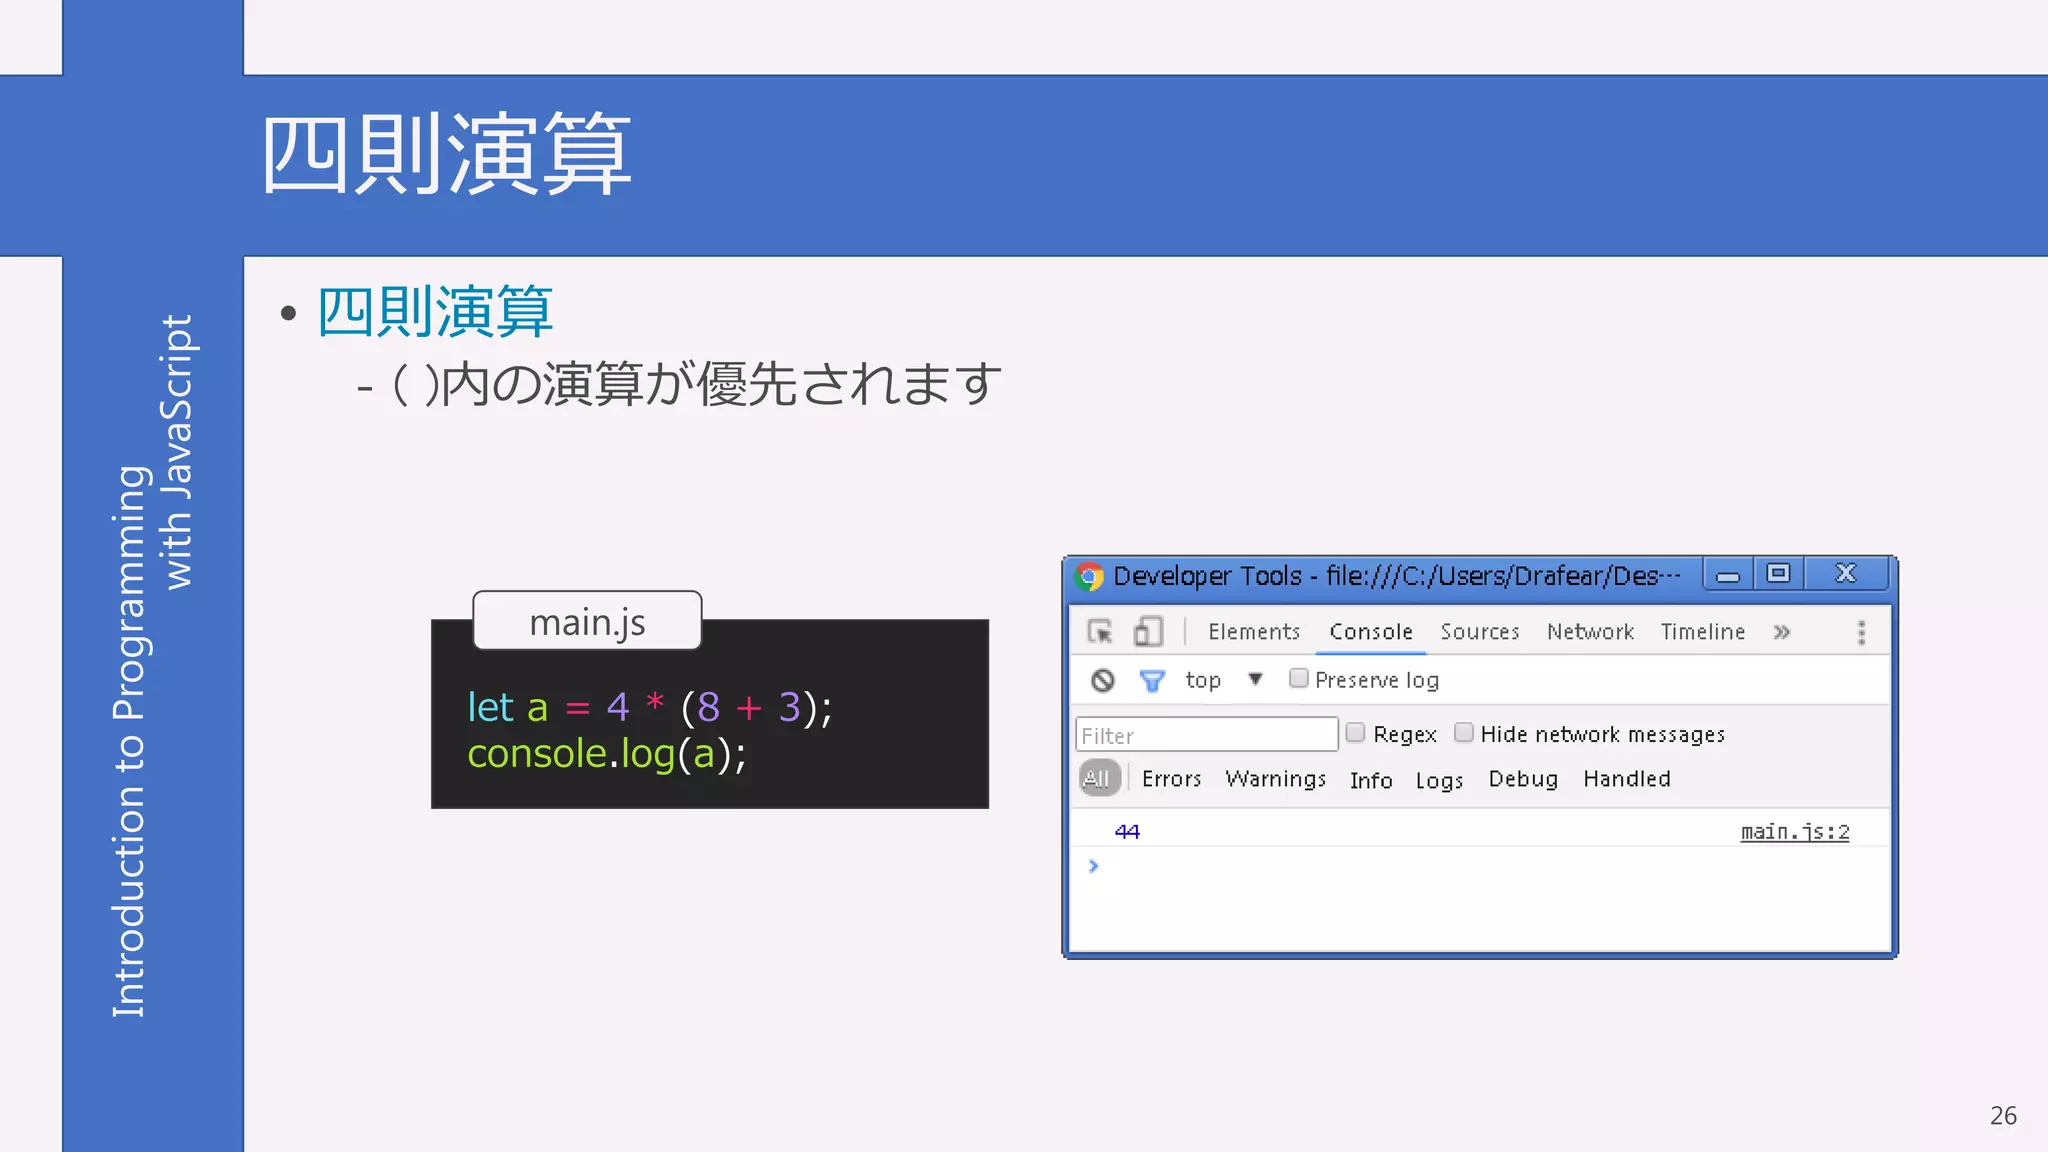The width and height of the screenshot is (2048, 1152).
Task: Click the 'let a = 4 * (8 + 3);' code line
Action: tap(650, 707)
